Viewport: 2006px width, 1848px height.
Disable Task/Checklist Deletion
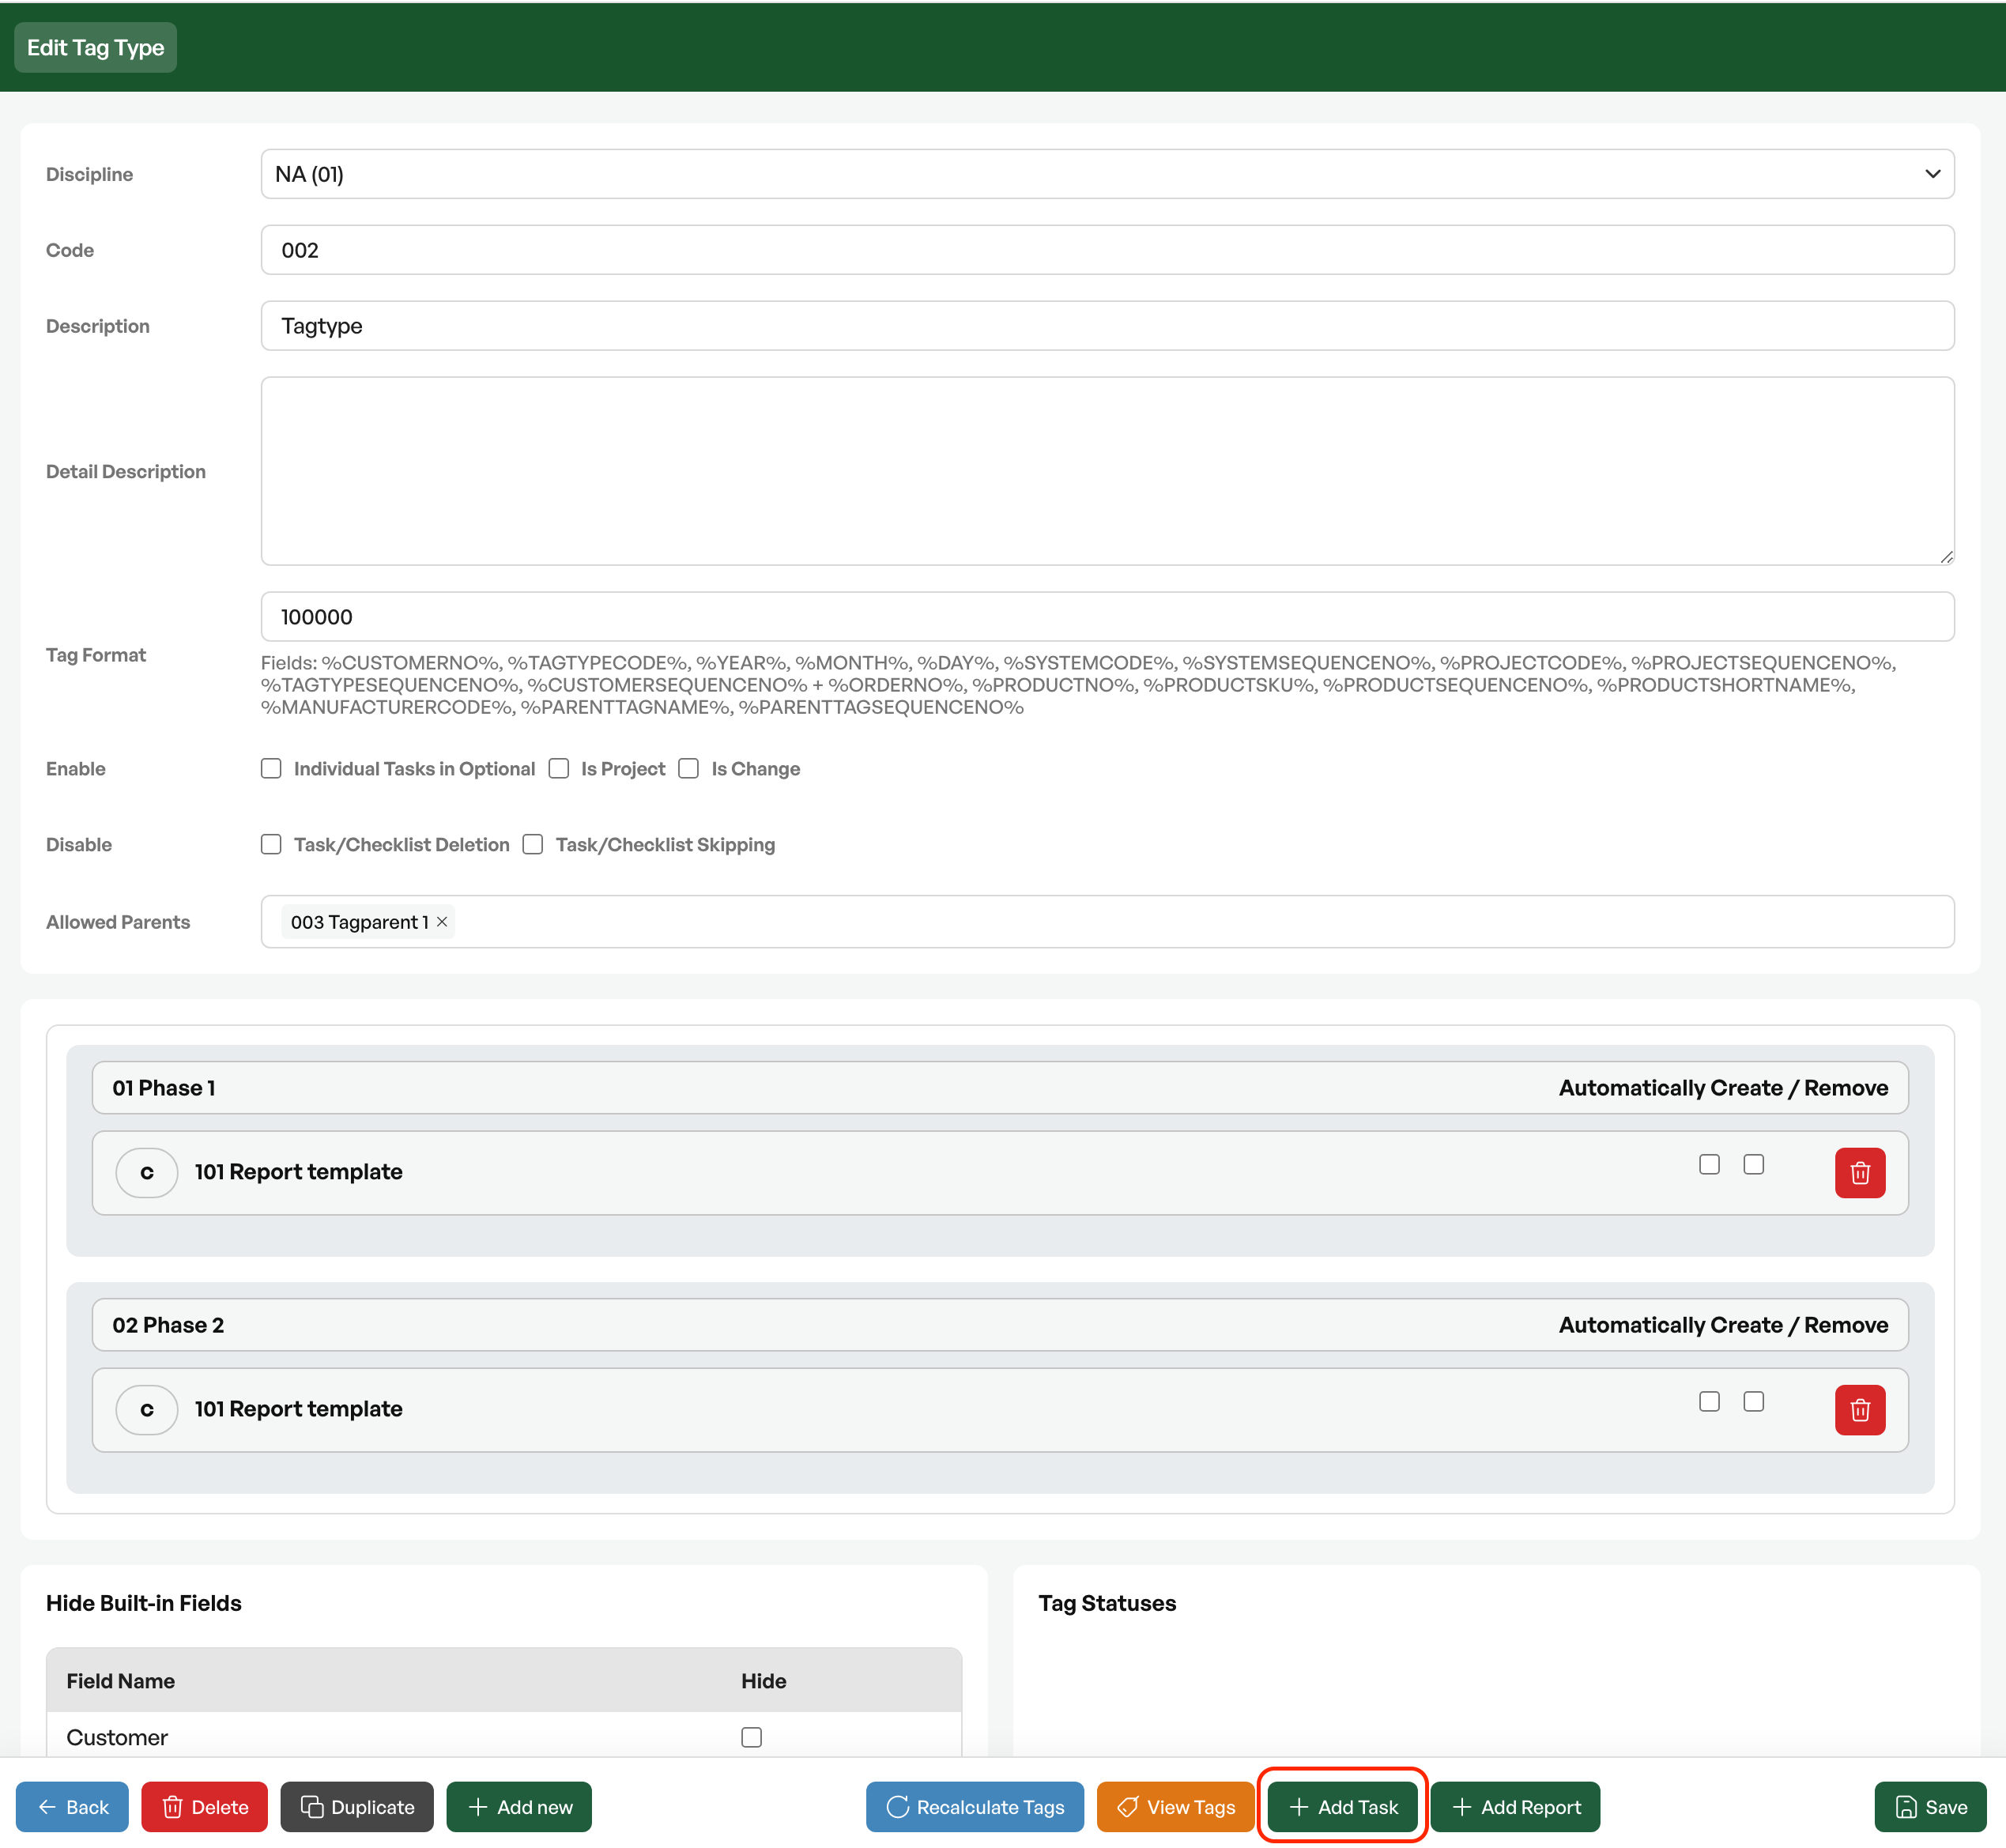[x=271, y=844]
